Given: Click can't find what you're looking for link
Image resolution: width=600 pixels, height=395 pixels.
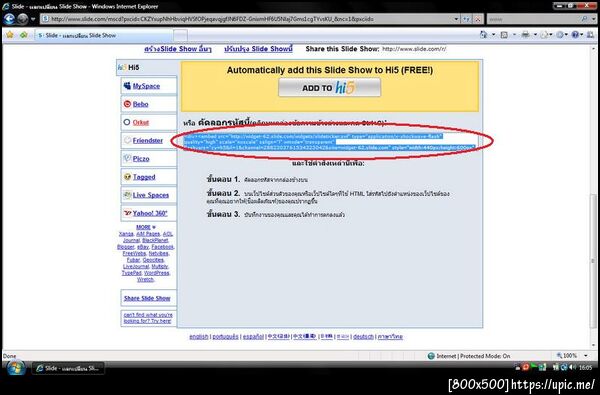Looking at the screenshot, I should 148,318.
